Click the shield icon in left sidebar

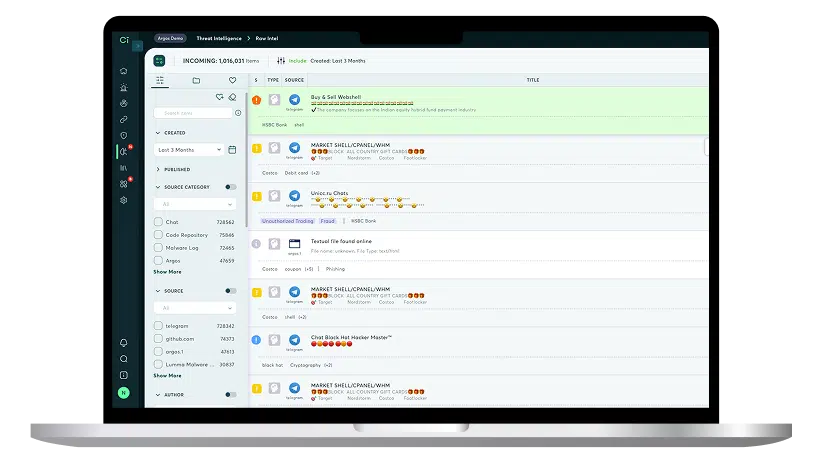[124, 135]
